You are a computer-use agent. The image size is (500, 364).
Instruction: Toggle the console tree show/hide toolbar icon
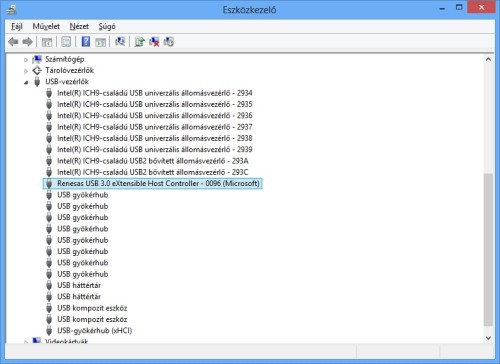(x=47, y=42)
